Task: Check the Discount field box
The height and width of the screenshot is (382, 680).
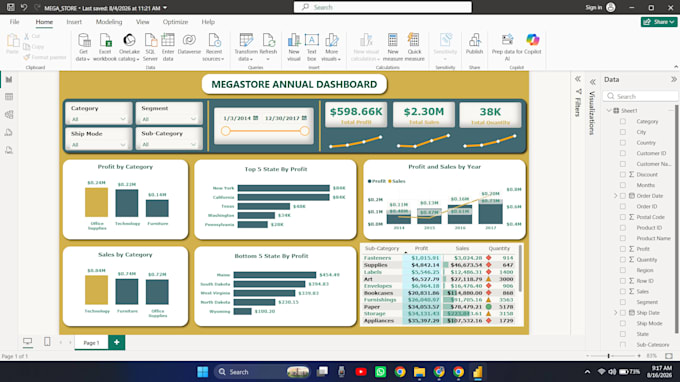Action: coord(623,174)
